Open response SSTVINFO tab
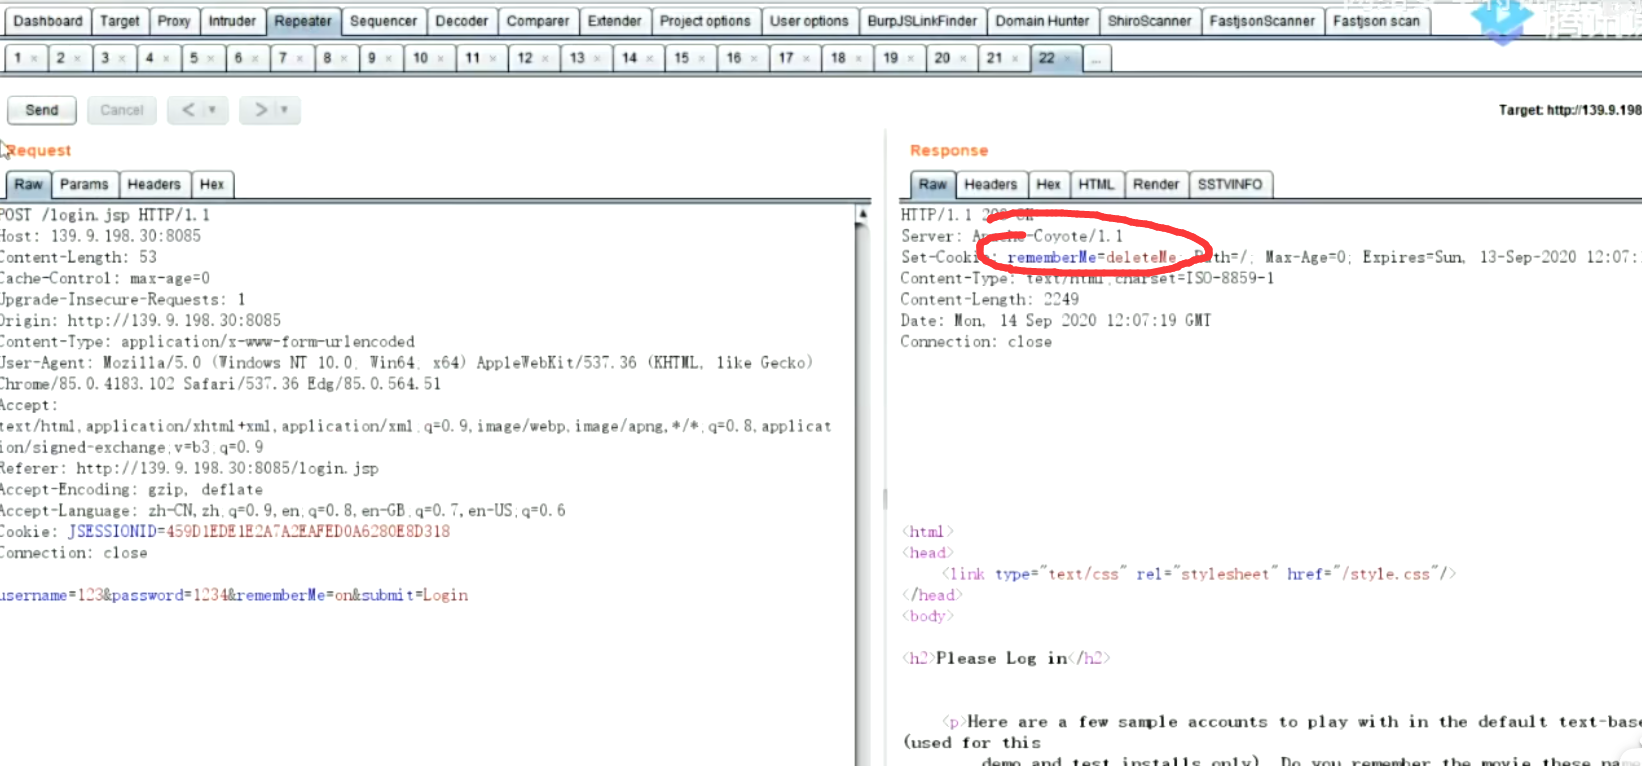 1230,184
